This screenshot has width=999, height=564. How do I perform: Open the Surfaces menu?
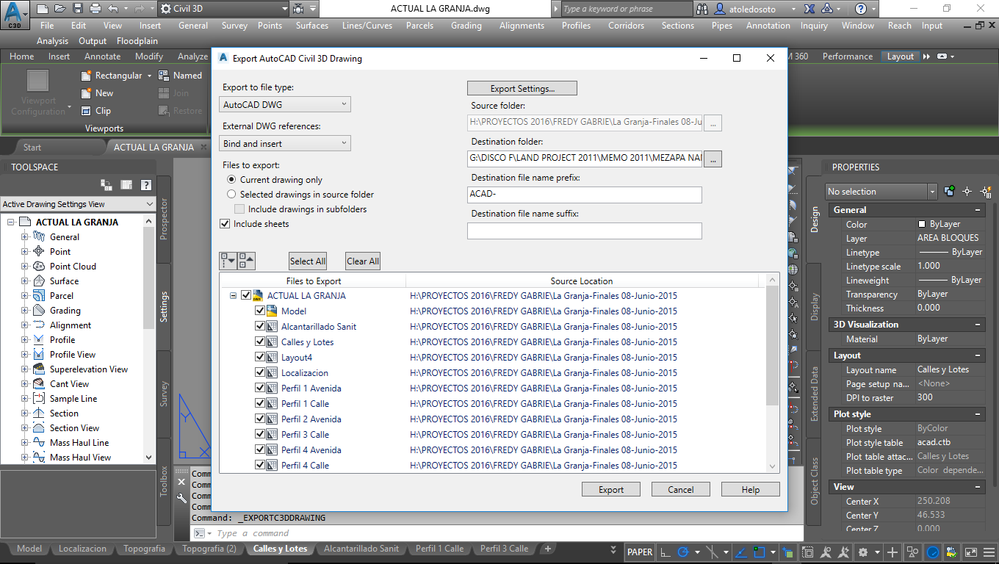pyautogui.click(x=312, y=25)
